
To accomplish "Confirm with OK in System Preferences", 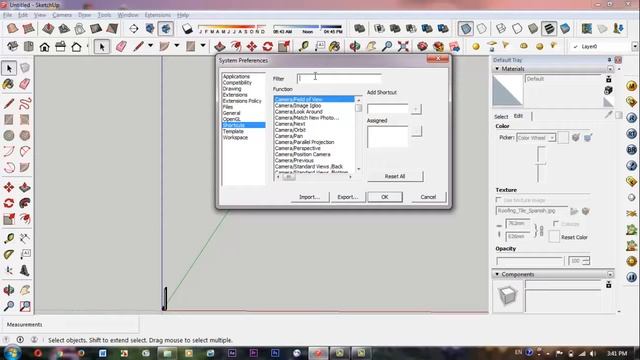I will tap(384, 197).
